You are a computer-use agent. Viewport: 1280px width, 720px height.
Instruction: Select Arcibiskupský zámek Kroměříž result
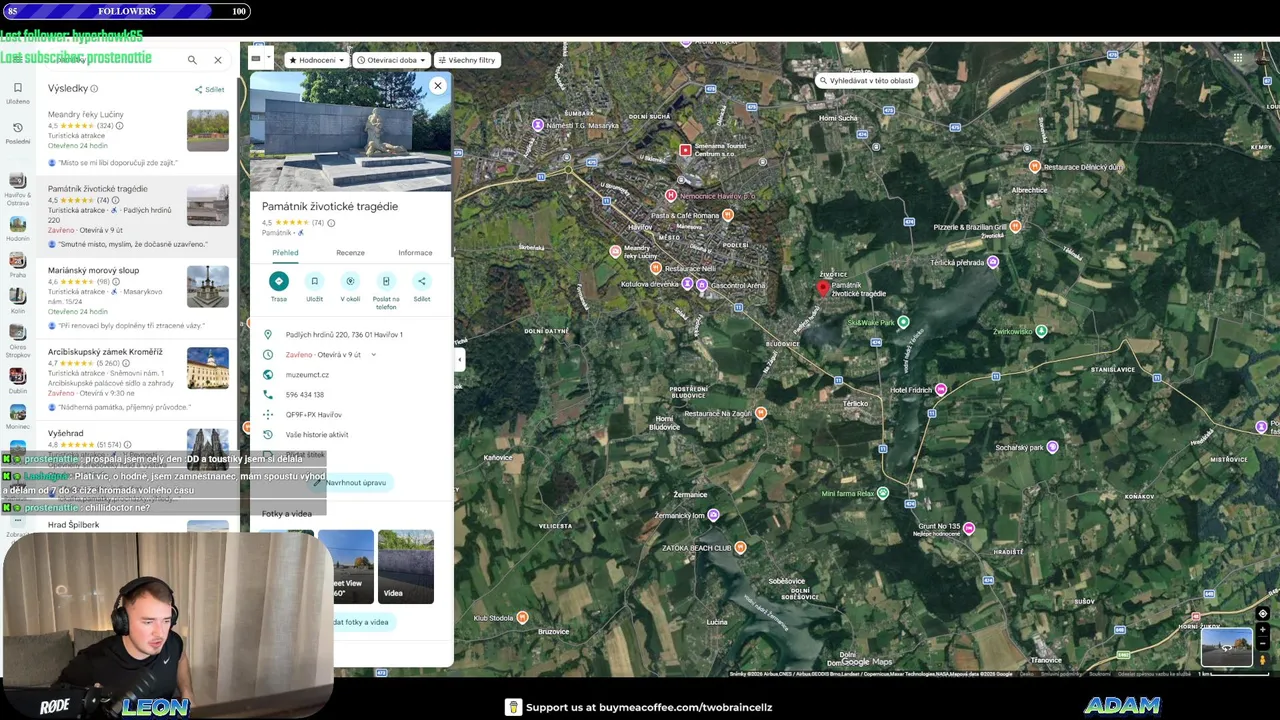[138, 381]
